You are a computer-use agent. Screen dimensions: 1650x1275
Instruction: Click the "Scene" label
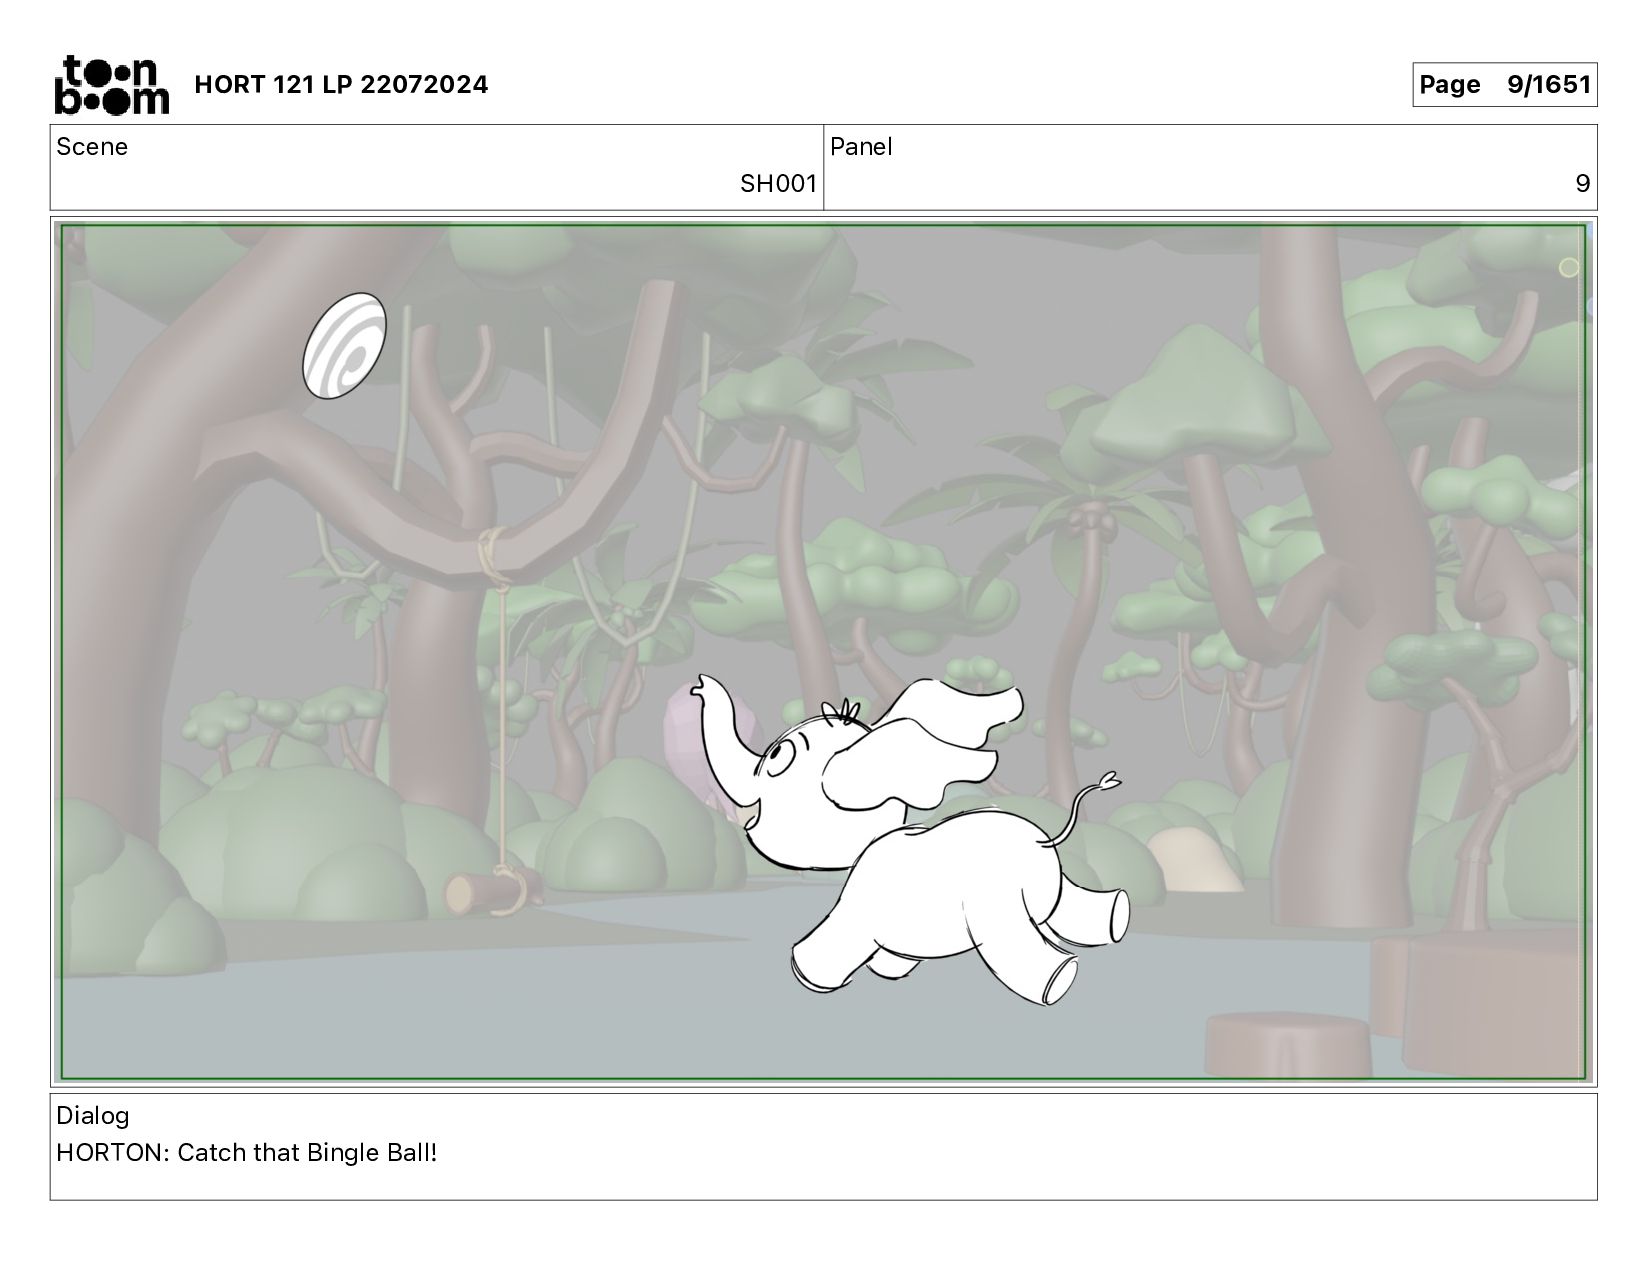pos(92,147)
